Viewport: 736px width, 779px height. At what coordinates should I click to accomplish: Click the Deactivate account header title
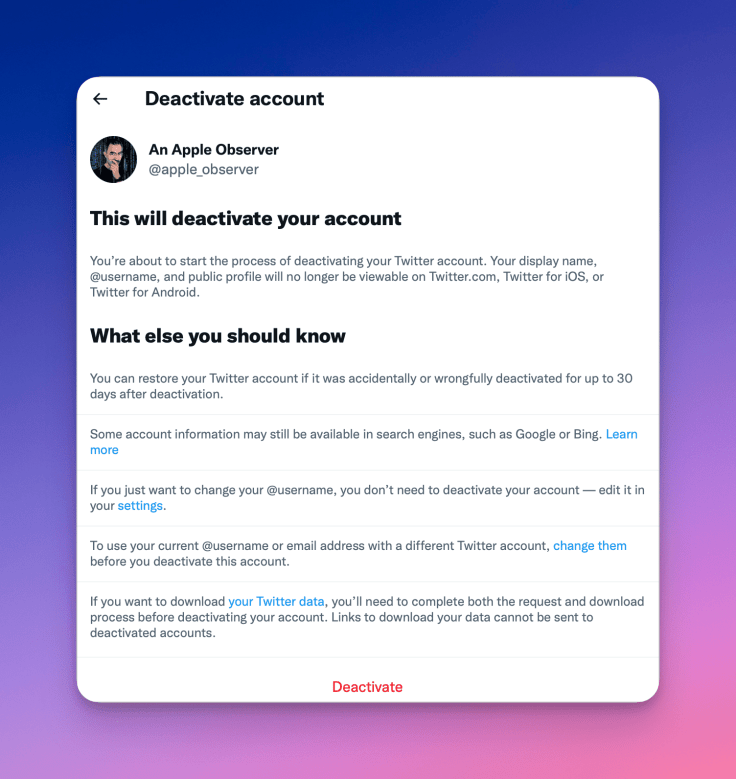click(x=235, y=99)
